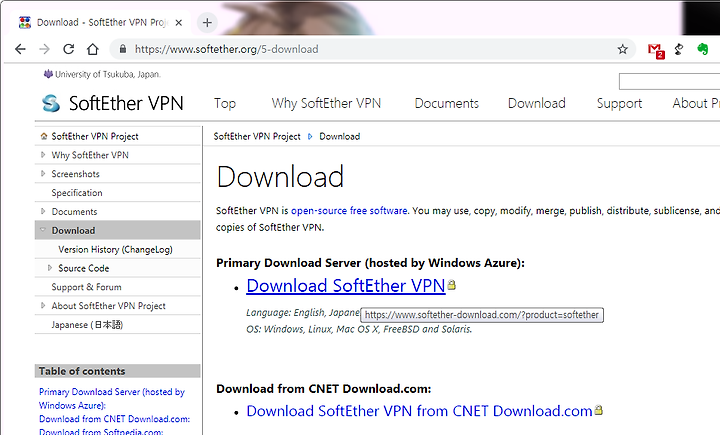
Task: Click the site search box
Action: (x=669, y=82)
